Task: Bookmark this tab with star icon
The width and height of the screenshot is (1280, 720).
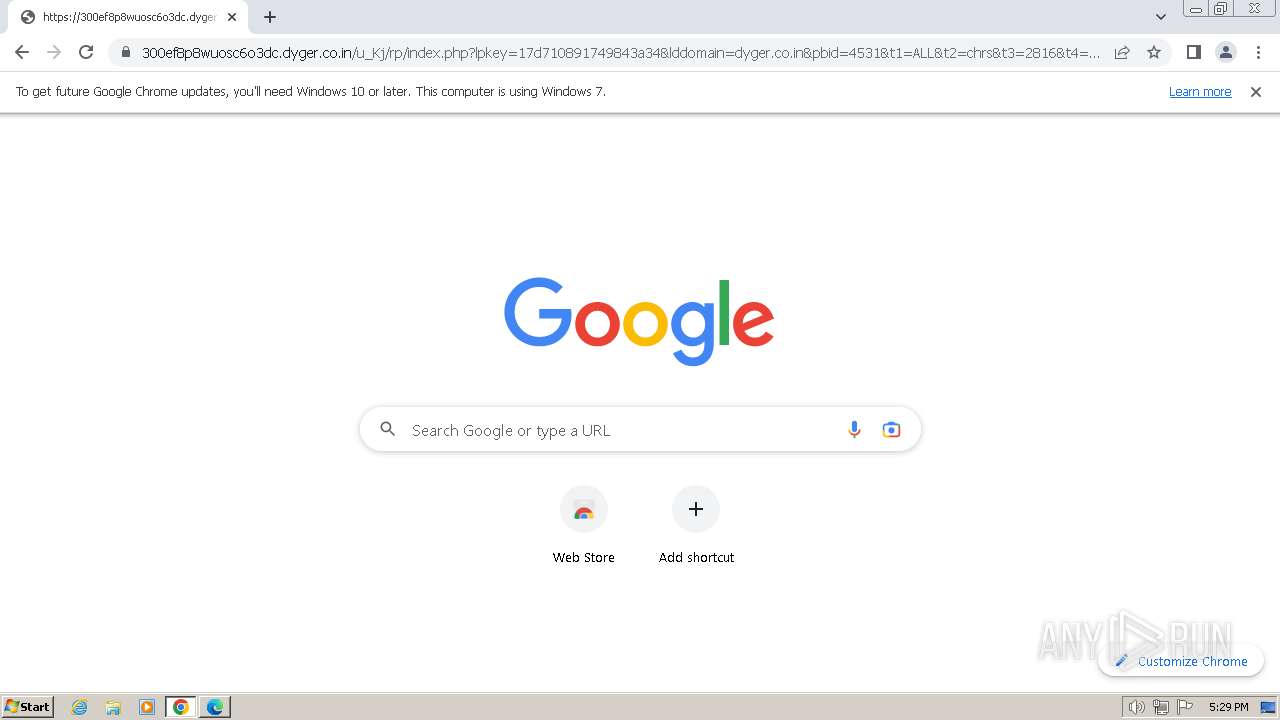Action: tap(1154, 52)
